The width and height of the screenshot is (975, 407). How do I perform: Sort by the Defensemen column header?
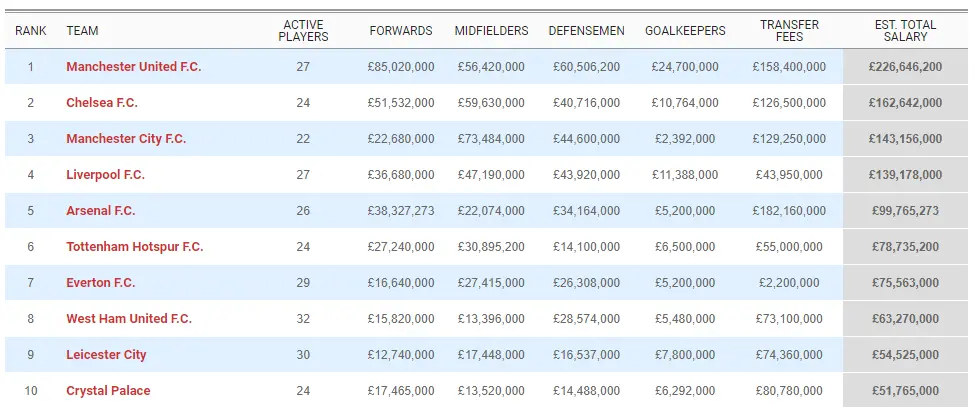tap(586, 31)
